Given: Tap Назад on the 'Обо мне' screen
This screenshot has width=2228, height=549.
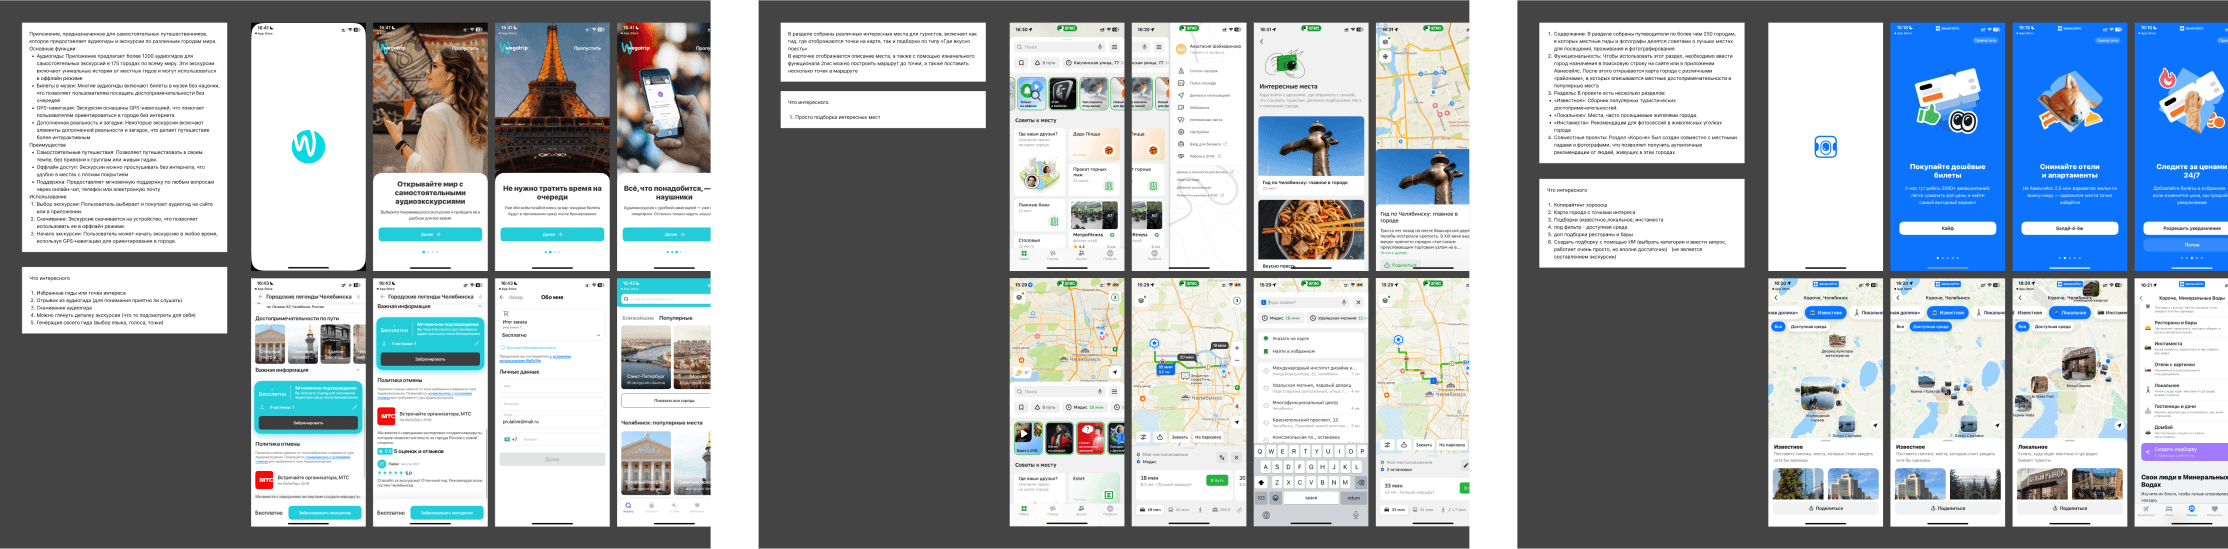Looking at the screenshot, I should (512, 297).
